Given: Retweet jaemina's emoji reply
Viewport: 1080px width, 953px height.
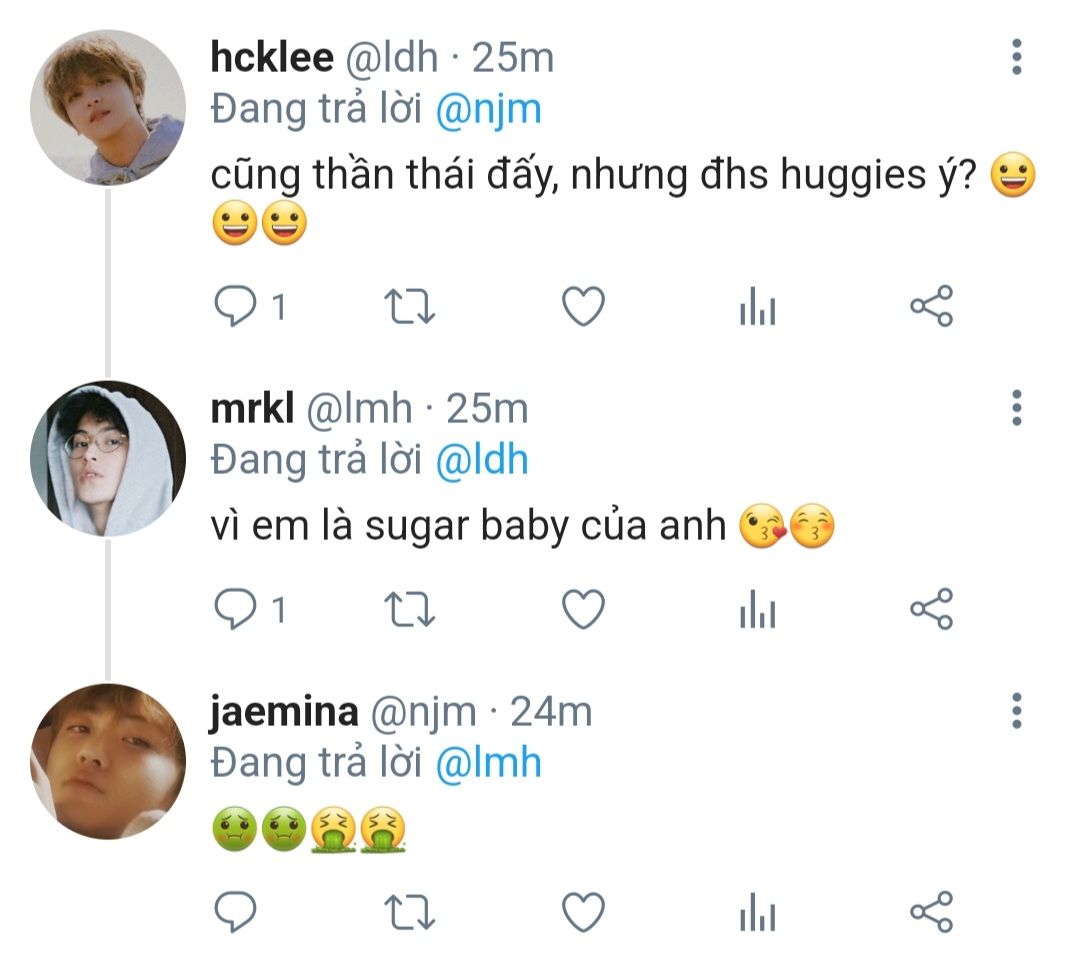Looking at the screenshot, I should point(410,911).
